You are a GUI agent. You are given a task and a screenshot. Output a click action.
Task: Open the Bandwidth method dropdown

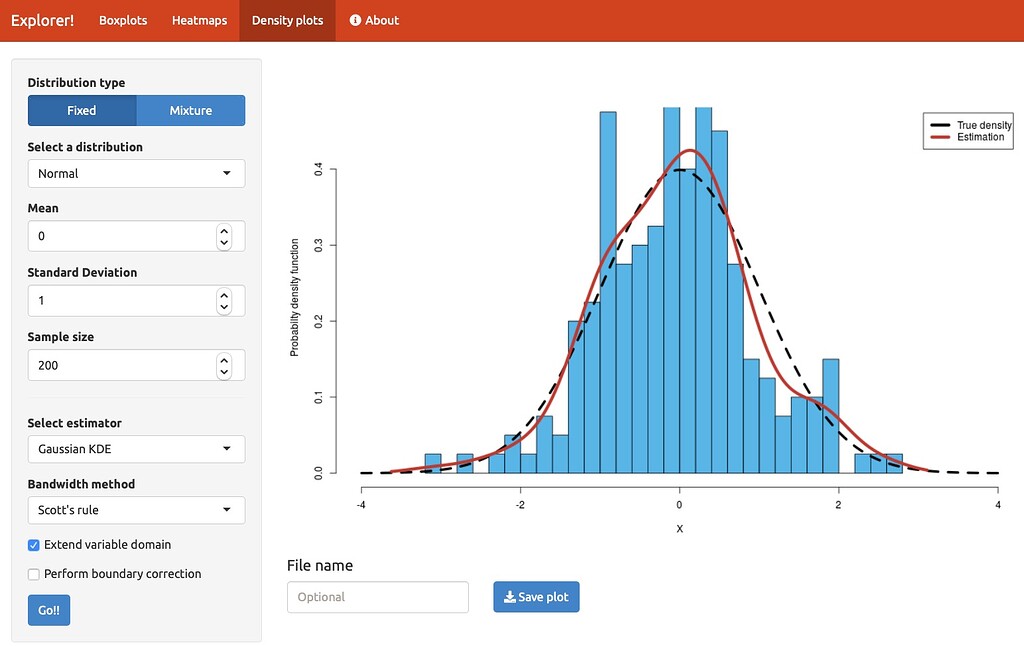[x=136, y=510]
